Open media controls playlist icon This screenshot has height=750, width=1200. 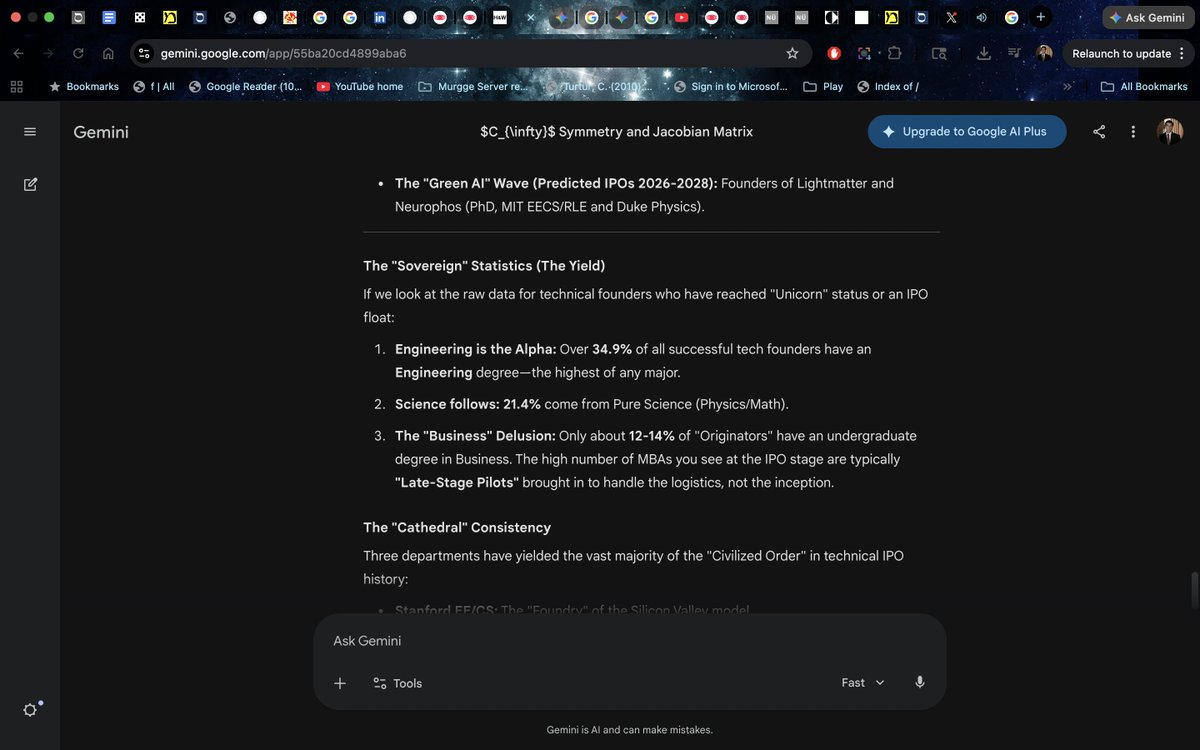(1014, 54)
